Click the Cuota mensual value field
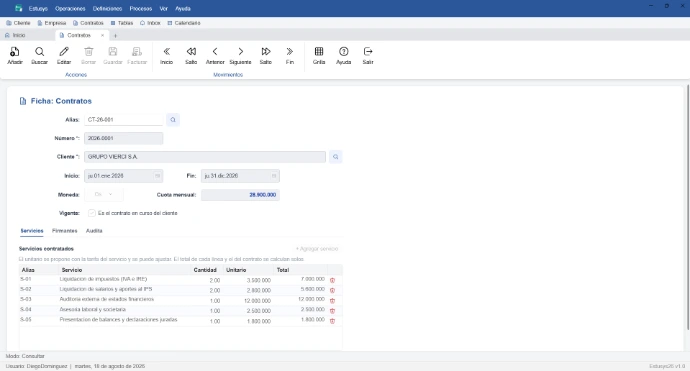690x371 pixels. click(x=240, y=195)
